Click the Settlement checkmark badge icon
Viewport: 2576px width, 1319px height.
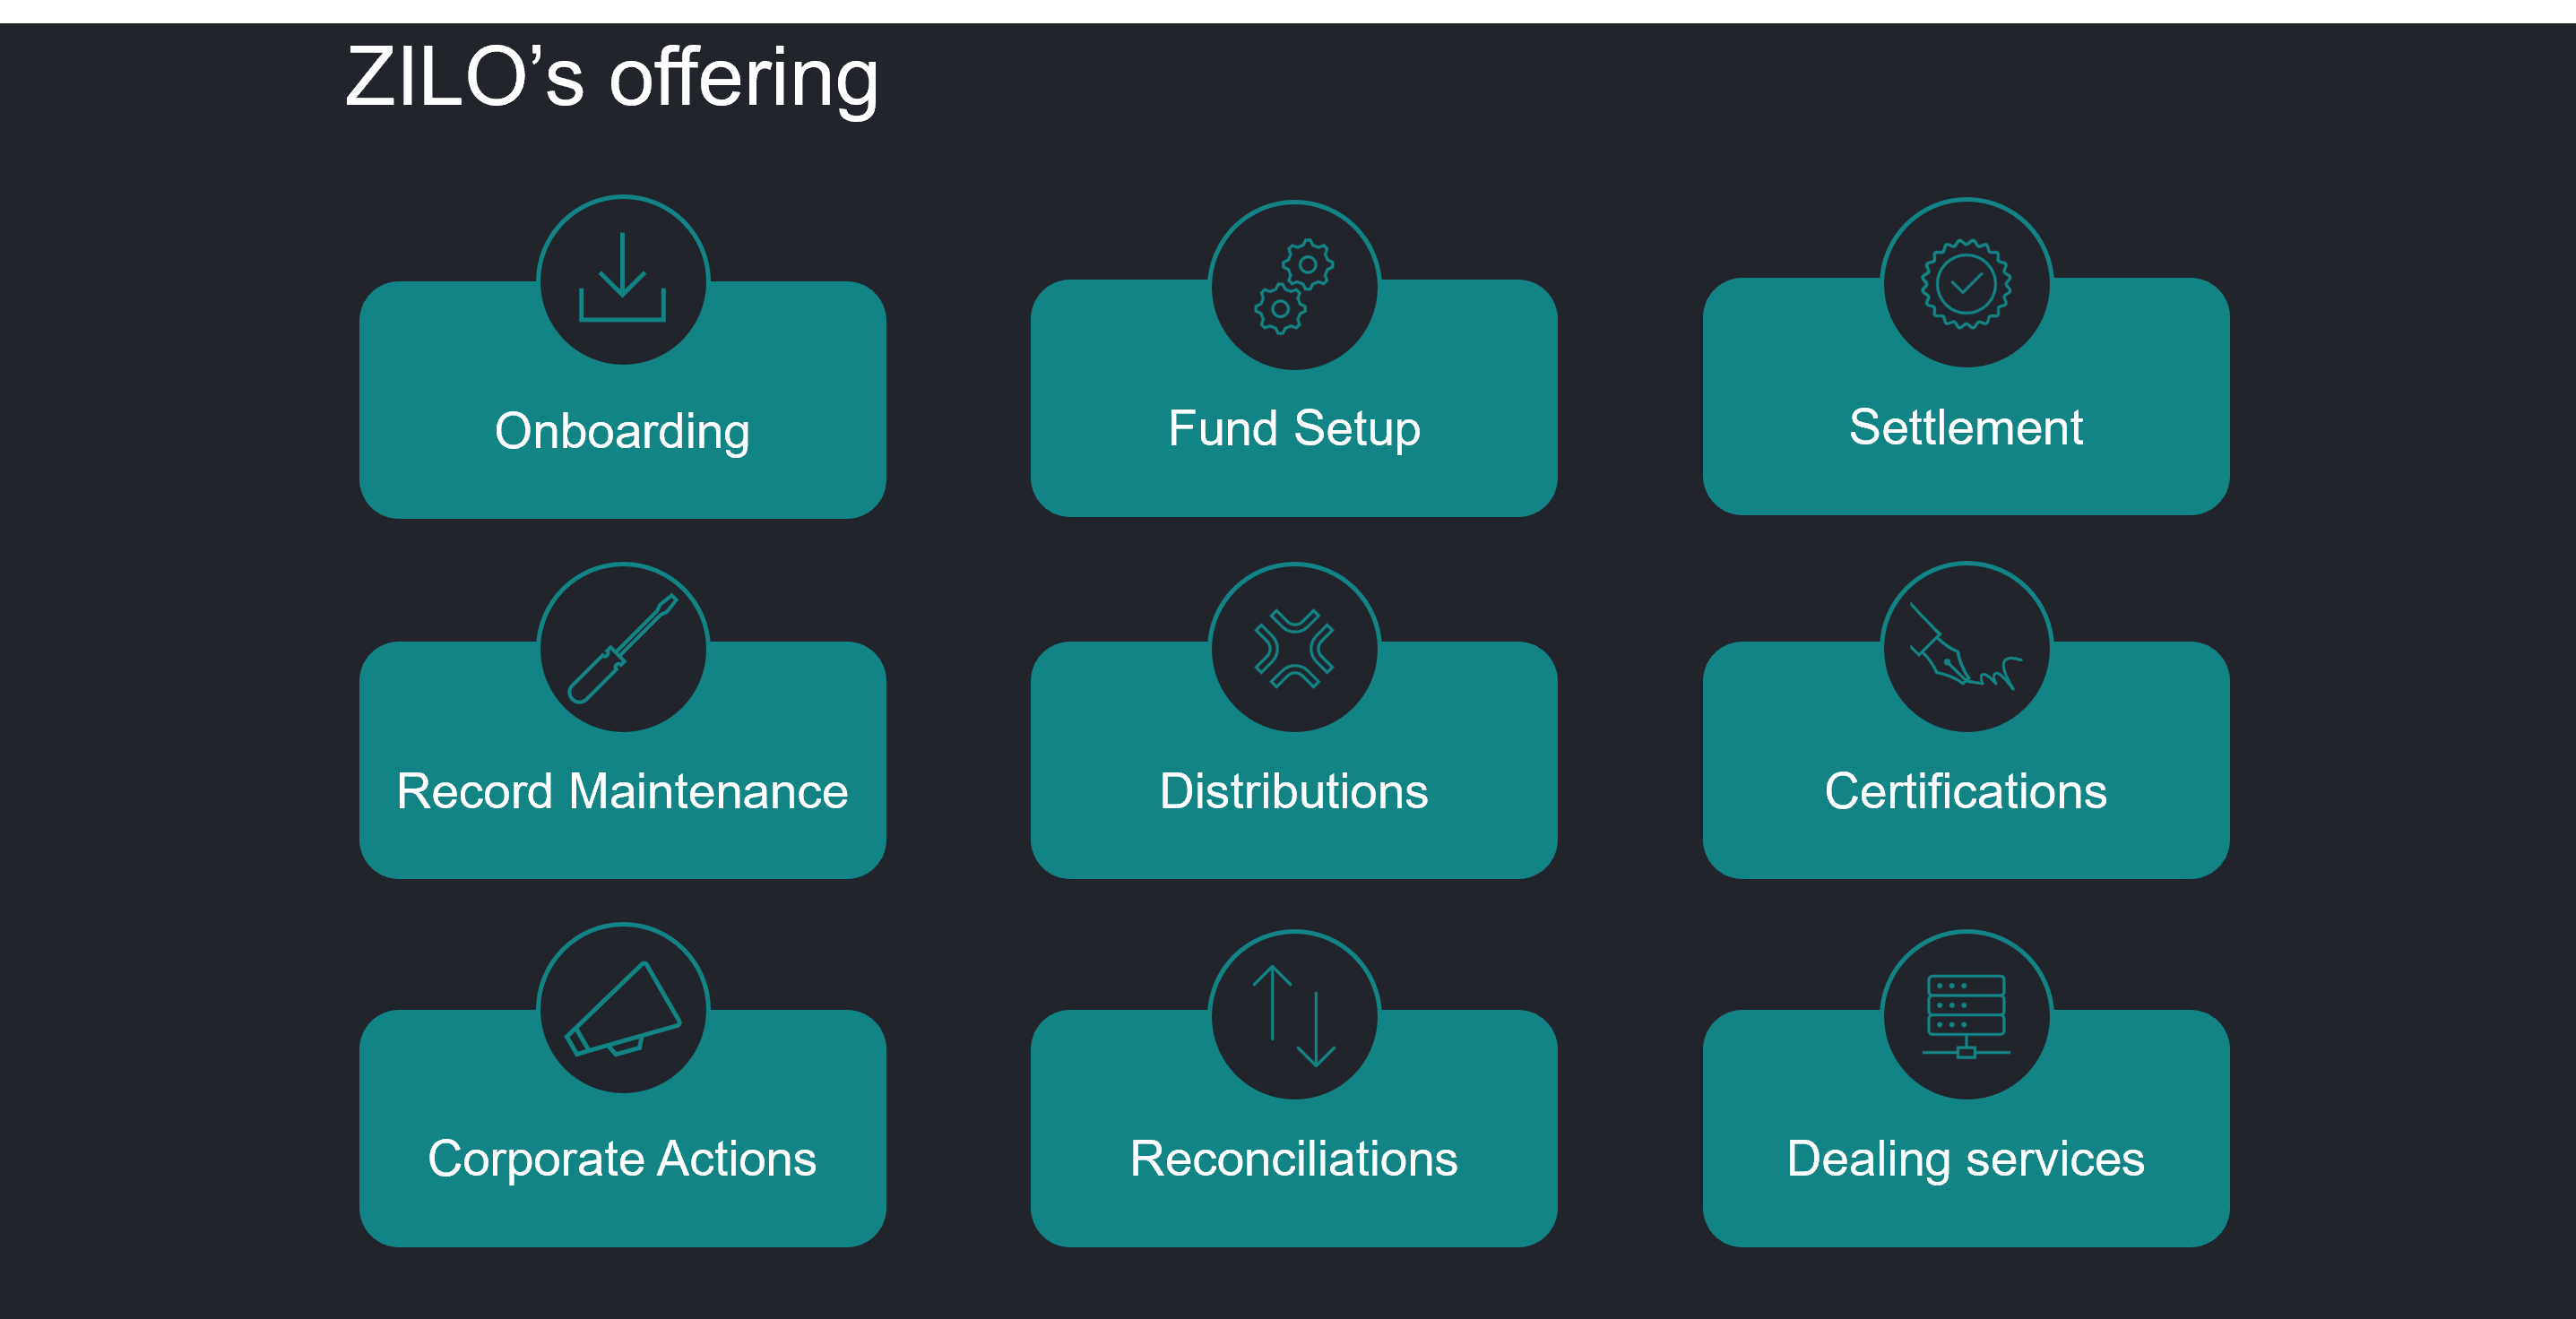click(x=1966, y=284)
